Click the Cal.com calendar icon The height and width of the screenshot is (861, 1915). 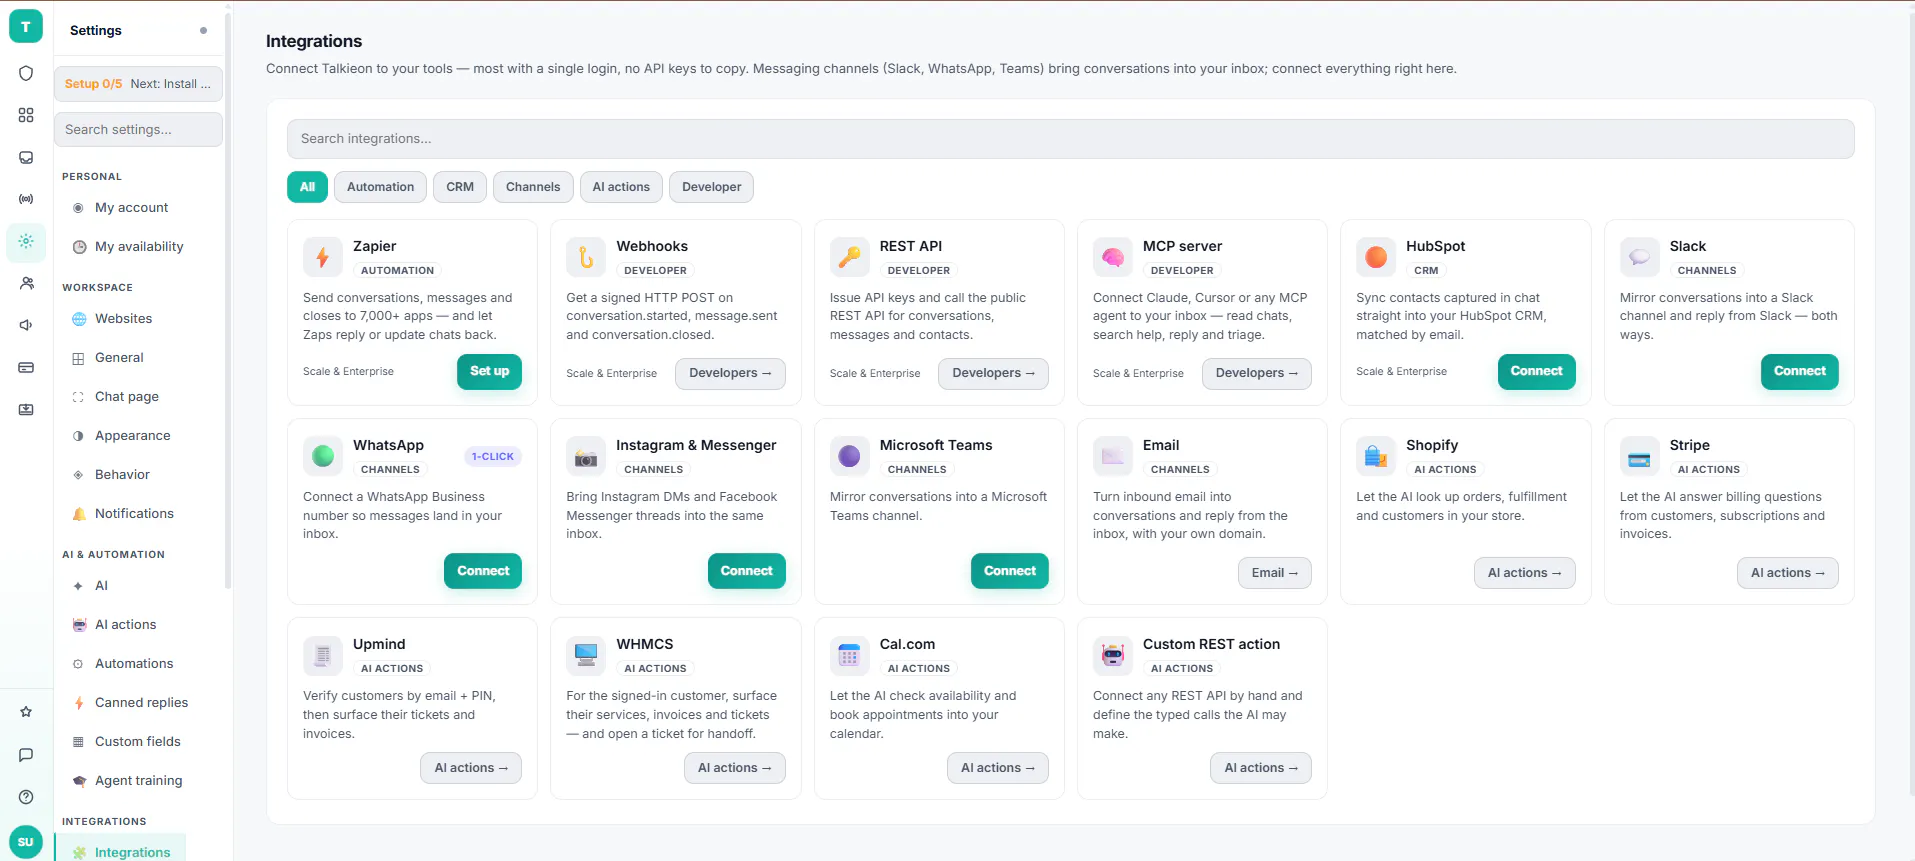pyautogui.click(x=849, y=655)
